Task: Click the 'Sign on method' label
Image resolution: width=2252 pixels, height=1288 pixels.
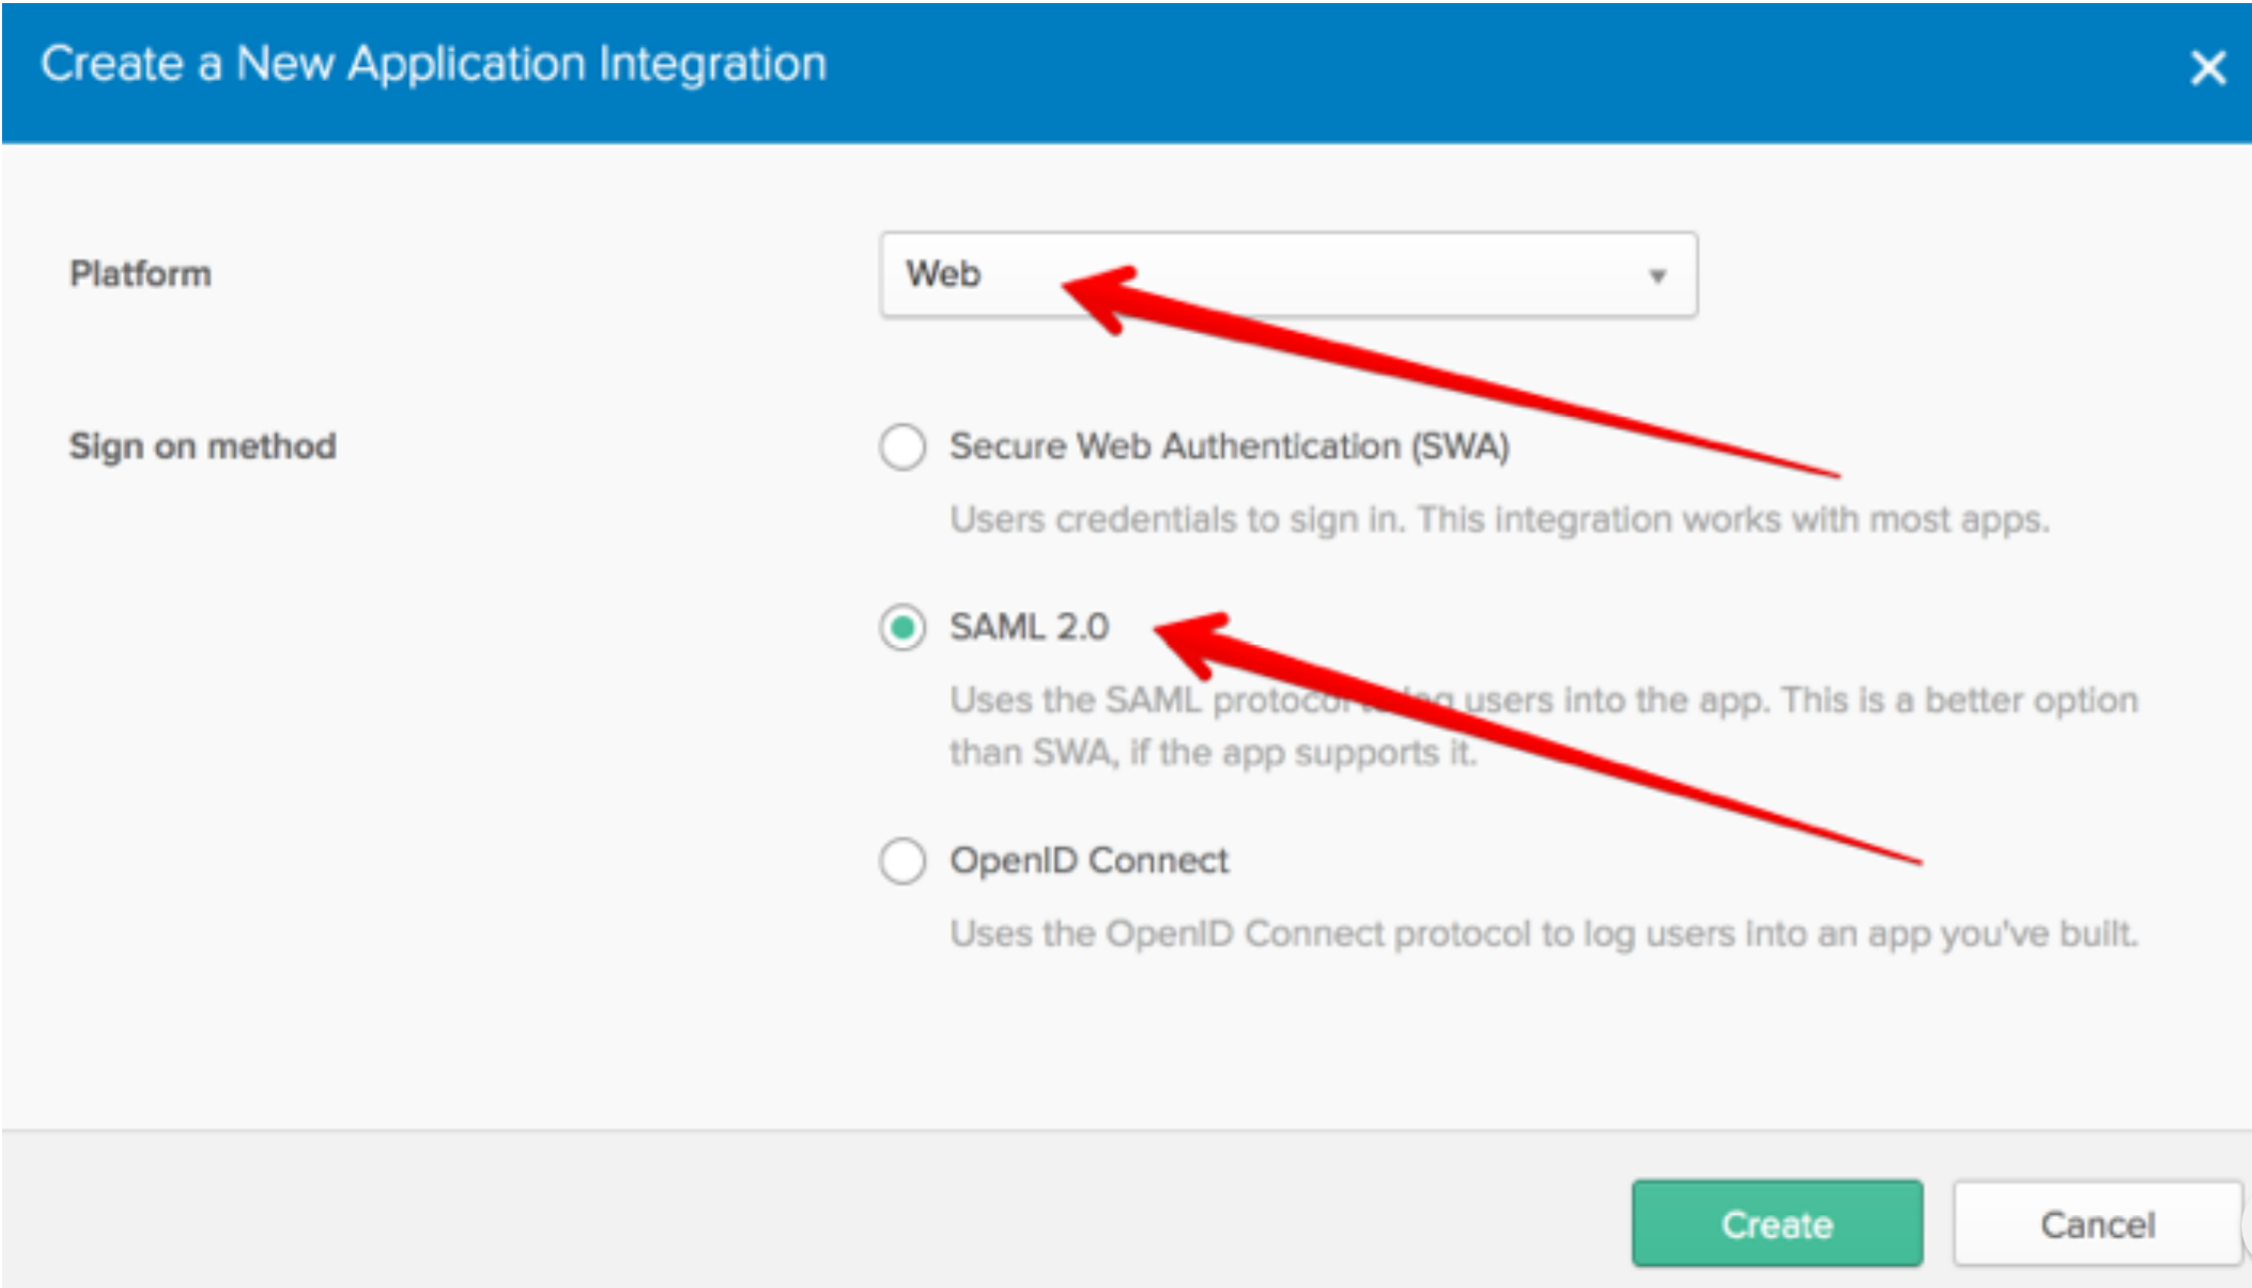Action: coord(202,446)
